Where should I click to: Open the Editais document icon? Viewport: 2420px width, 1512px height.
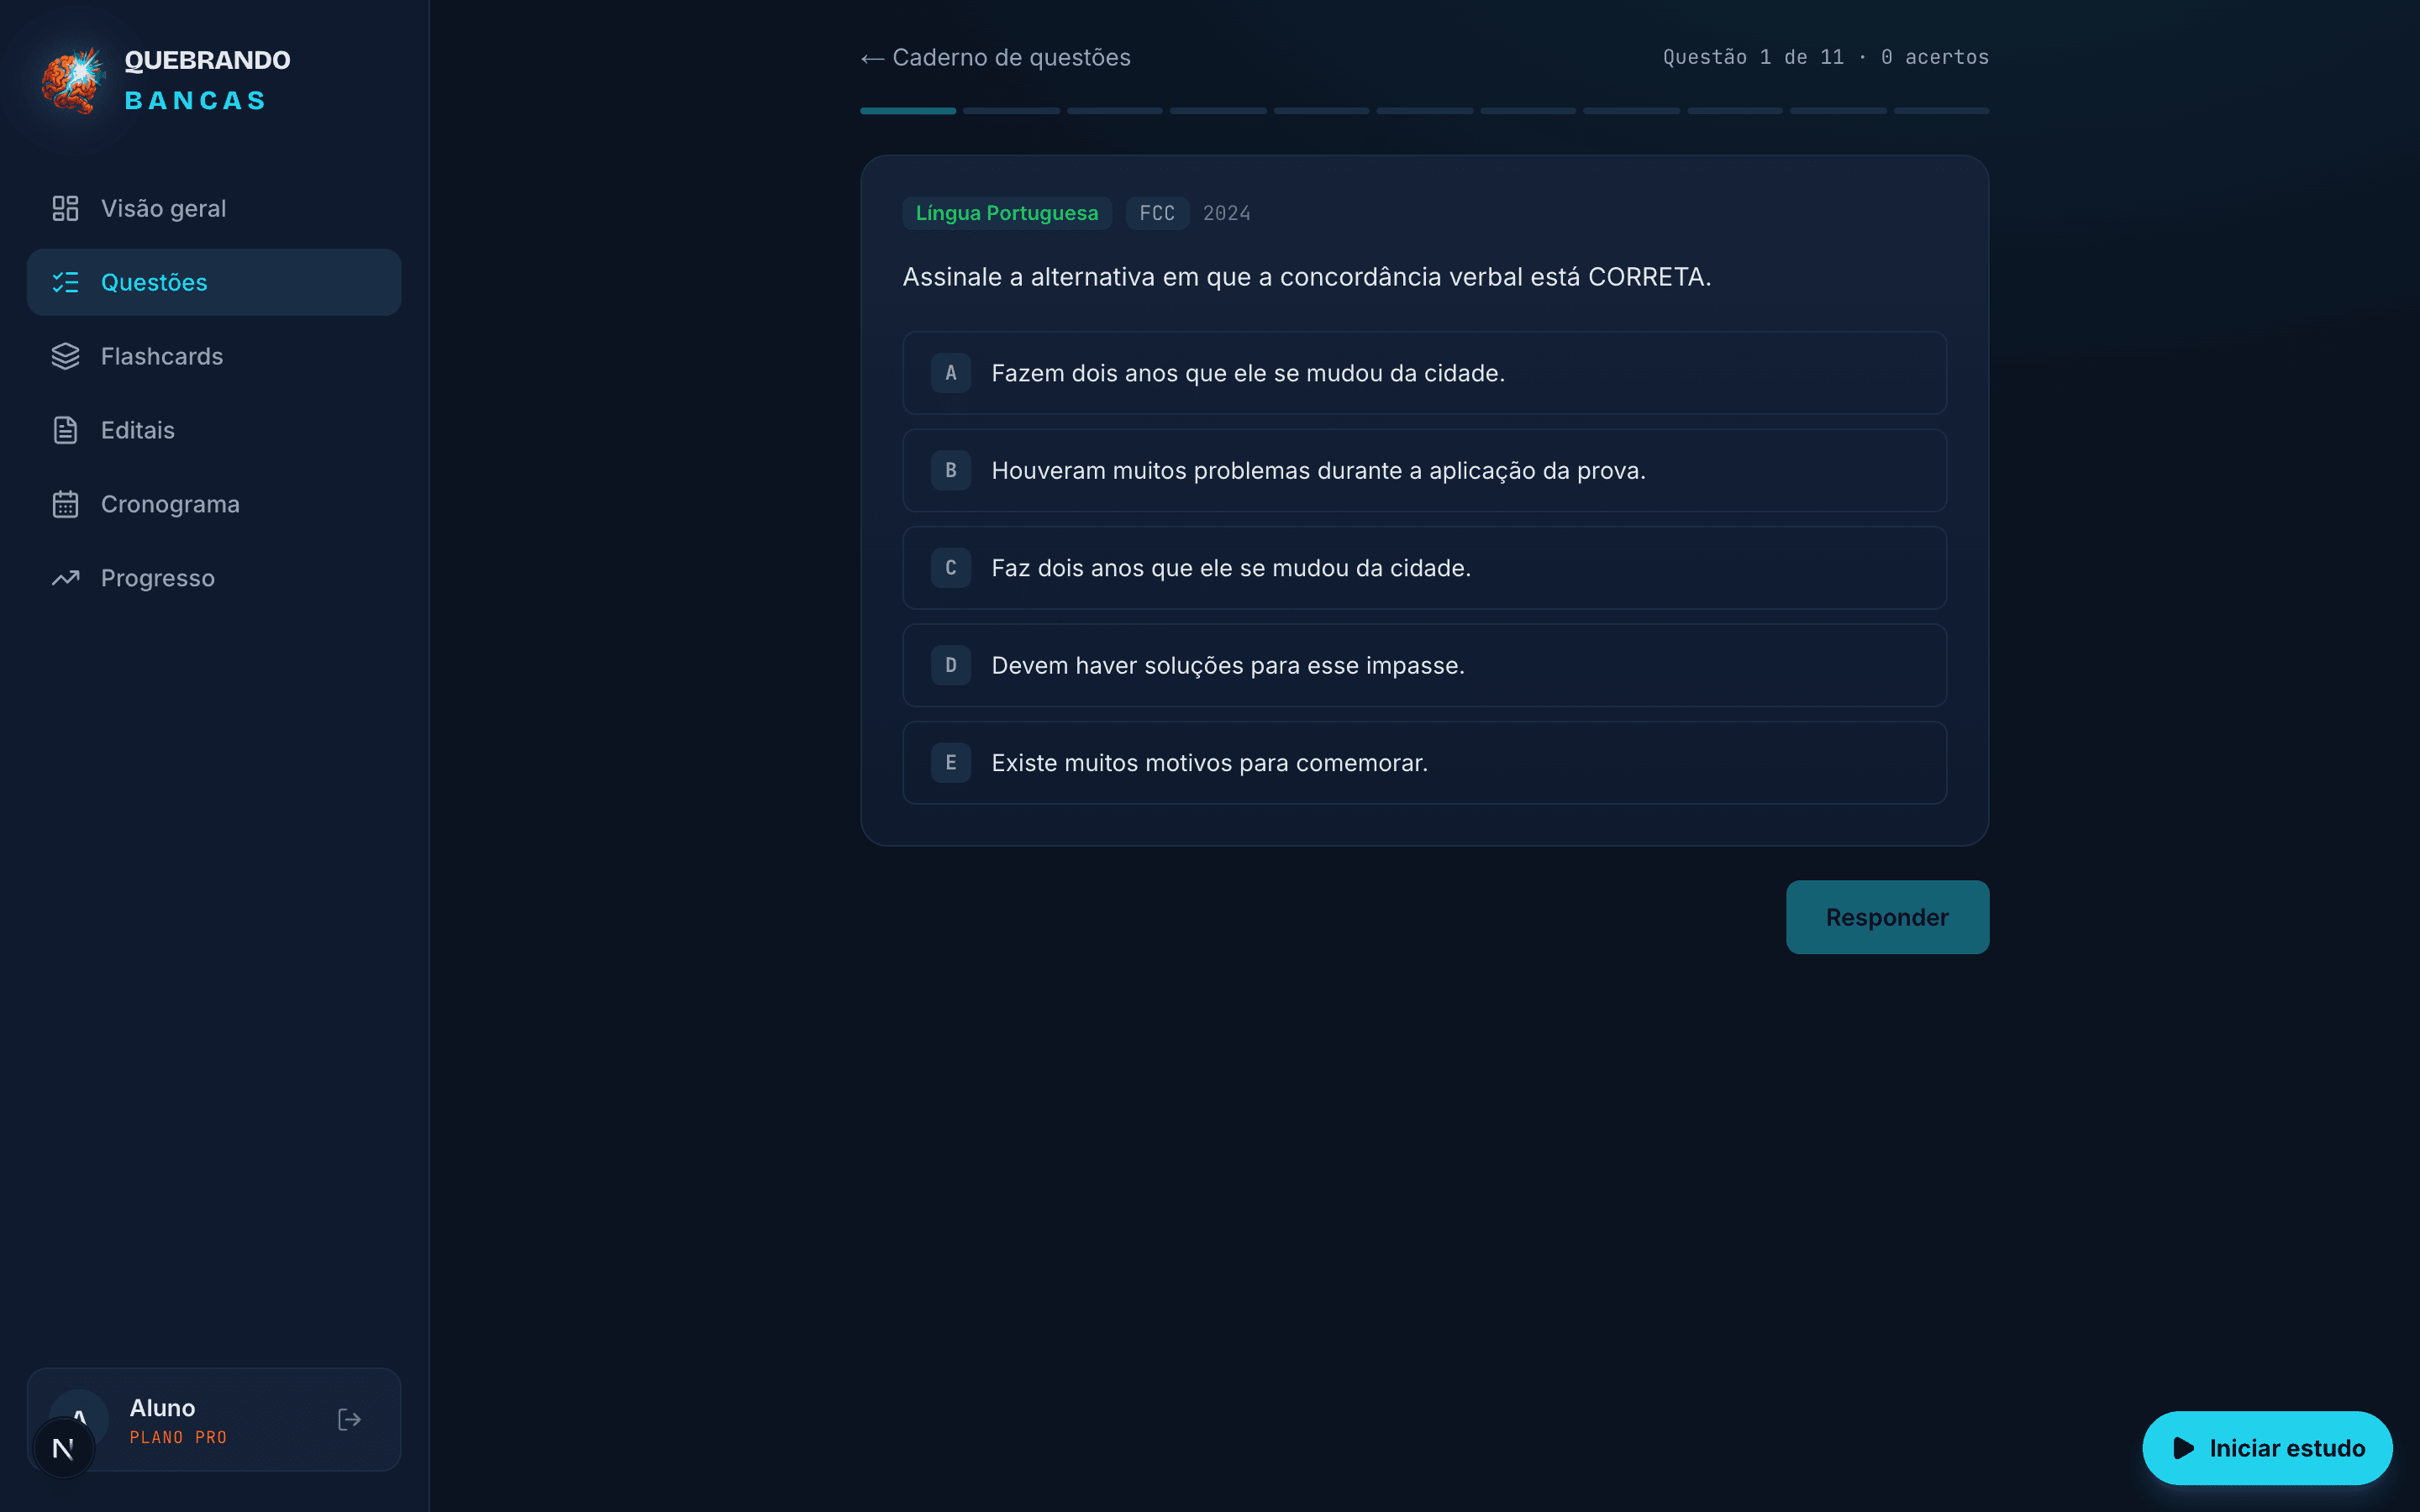click(x=65, y=430)
